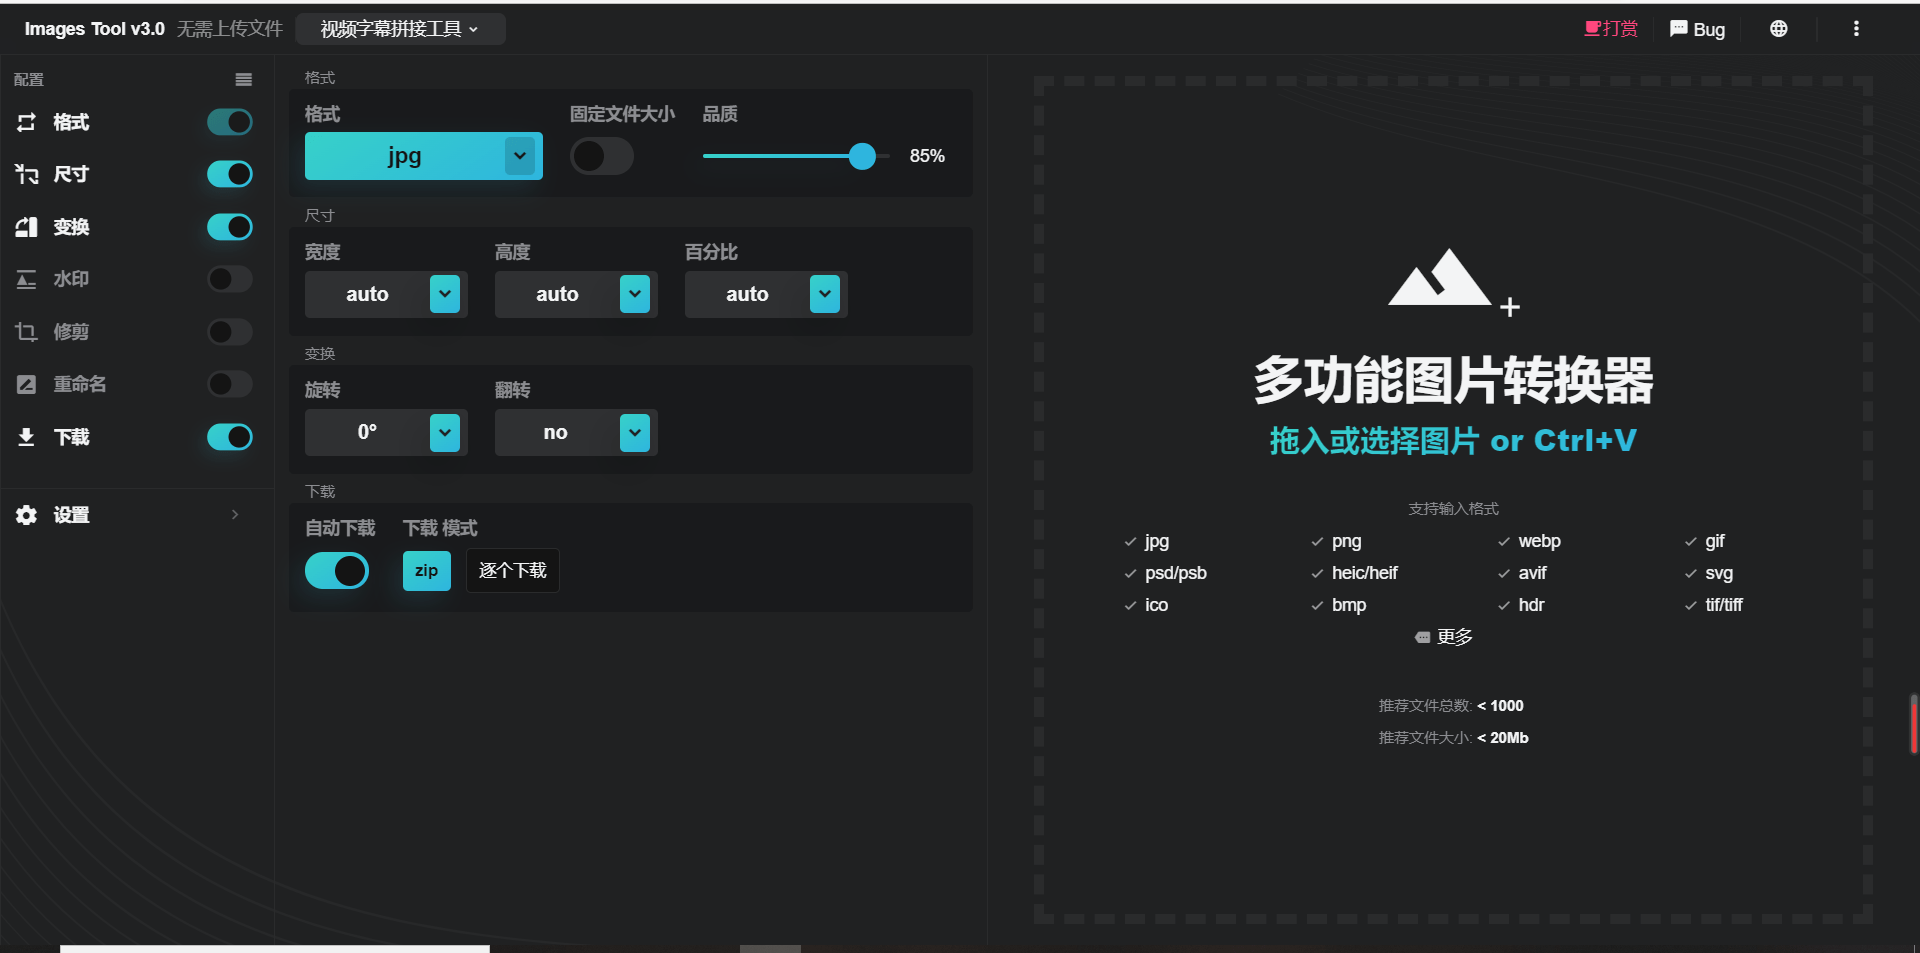Open the 修剪 (crop) icon in sidebar
The height and width of the screenshot is (953, 1920).
26,332
